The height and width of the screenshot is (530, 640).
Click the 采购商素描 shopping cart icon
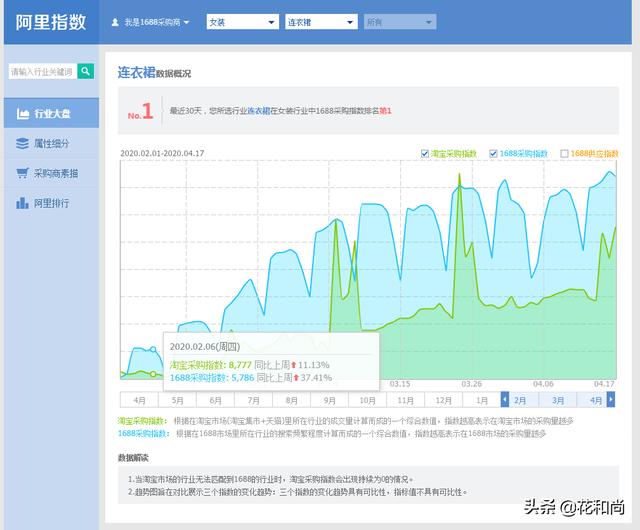pos(22,174)
